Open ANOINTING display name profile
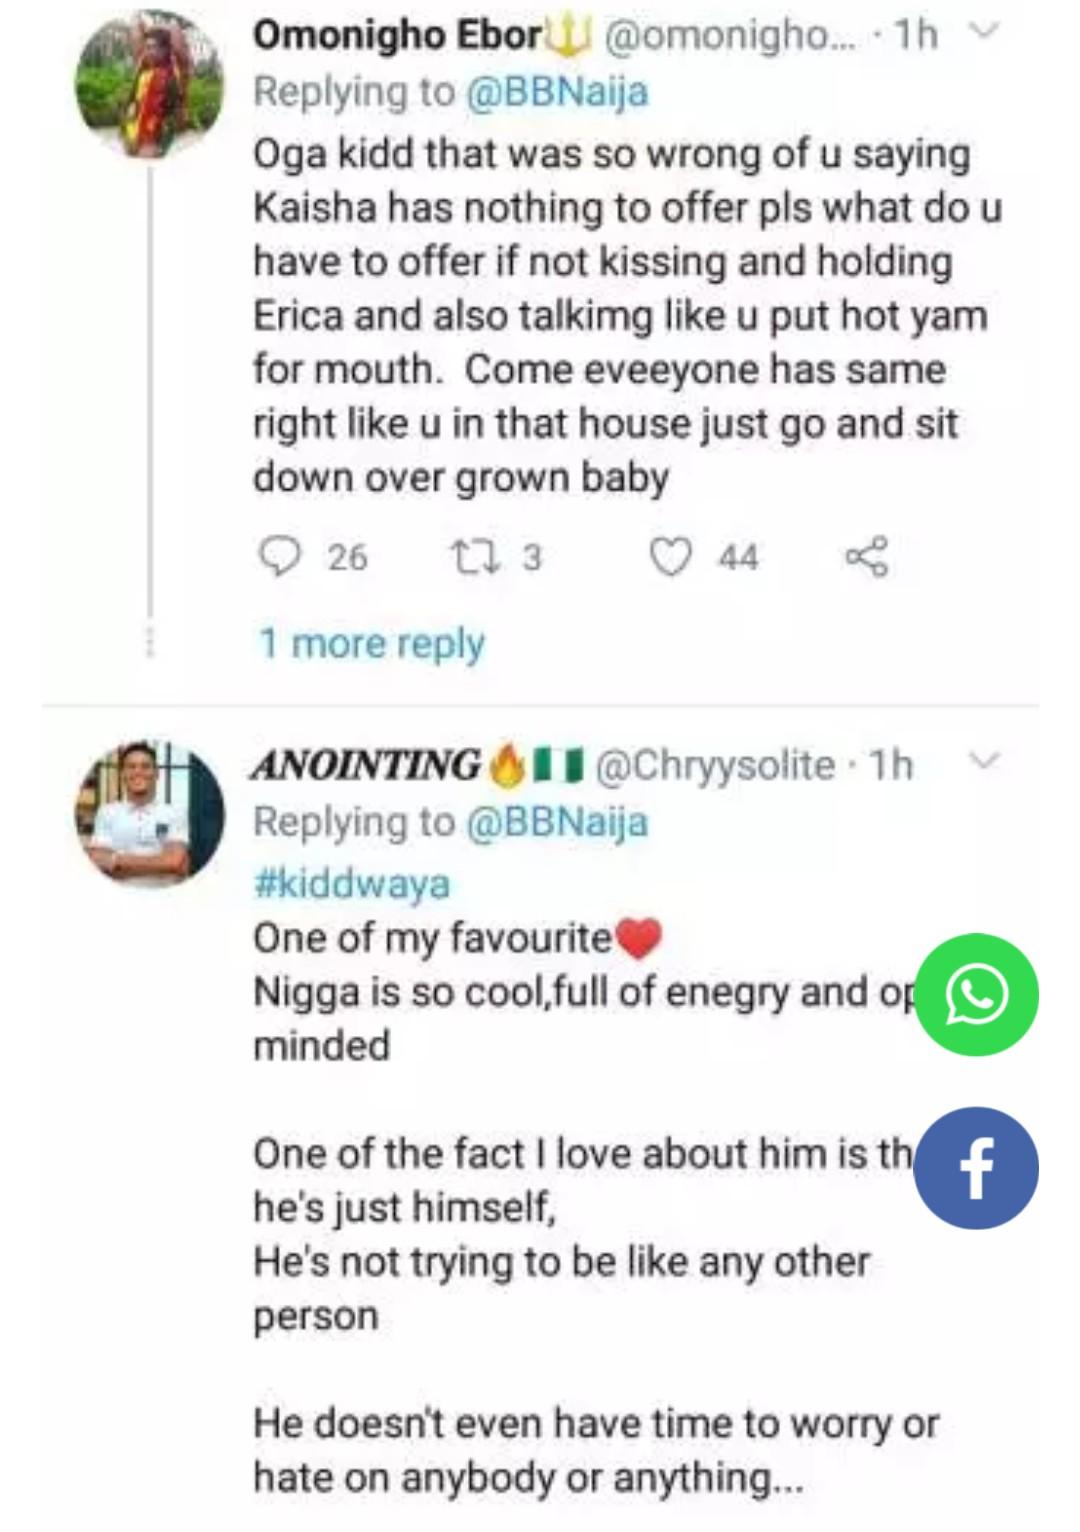Image resolution: width=1080 pixels, height=1532 pixels. (x=365, y=765)
